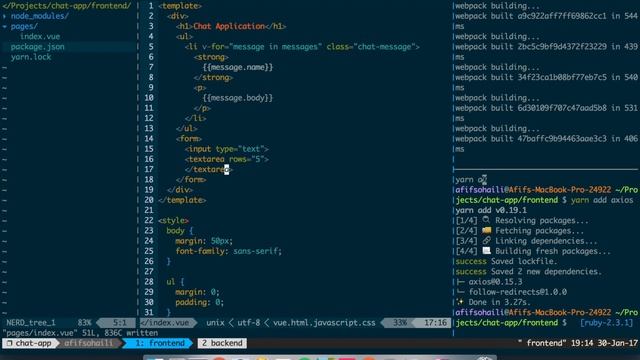
Task: Click the closing </template> tag
Action: click(182, 200)
